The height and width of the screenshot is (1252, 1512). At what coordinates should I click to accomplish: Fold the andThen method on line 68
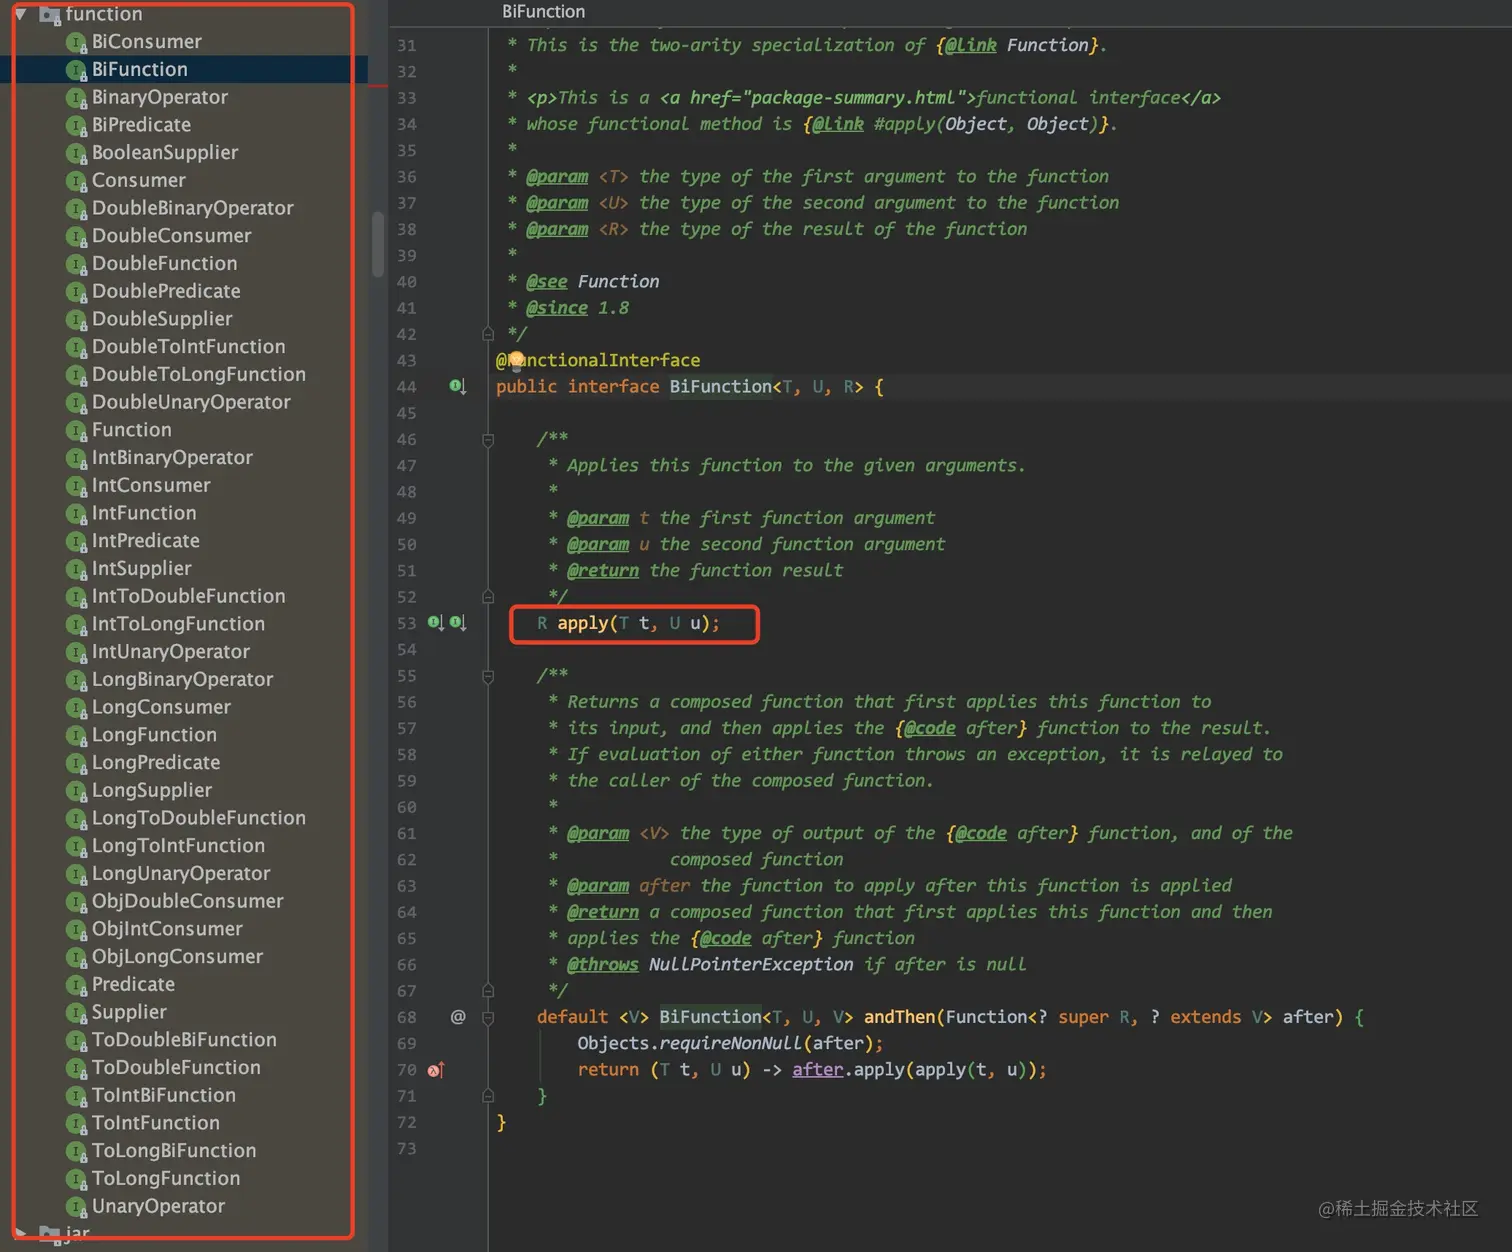pos(488,1017)
